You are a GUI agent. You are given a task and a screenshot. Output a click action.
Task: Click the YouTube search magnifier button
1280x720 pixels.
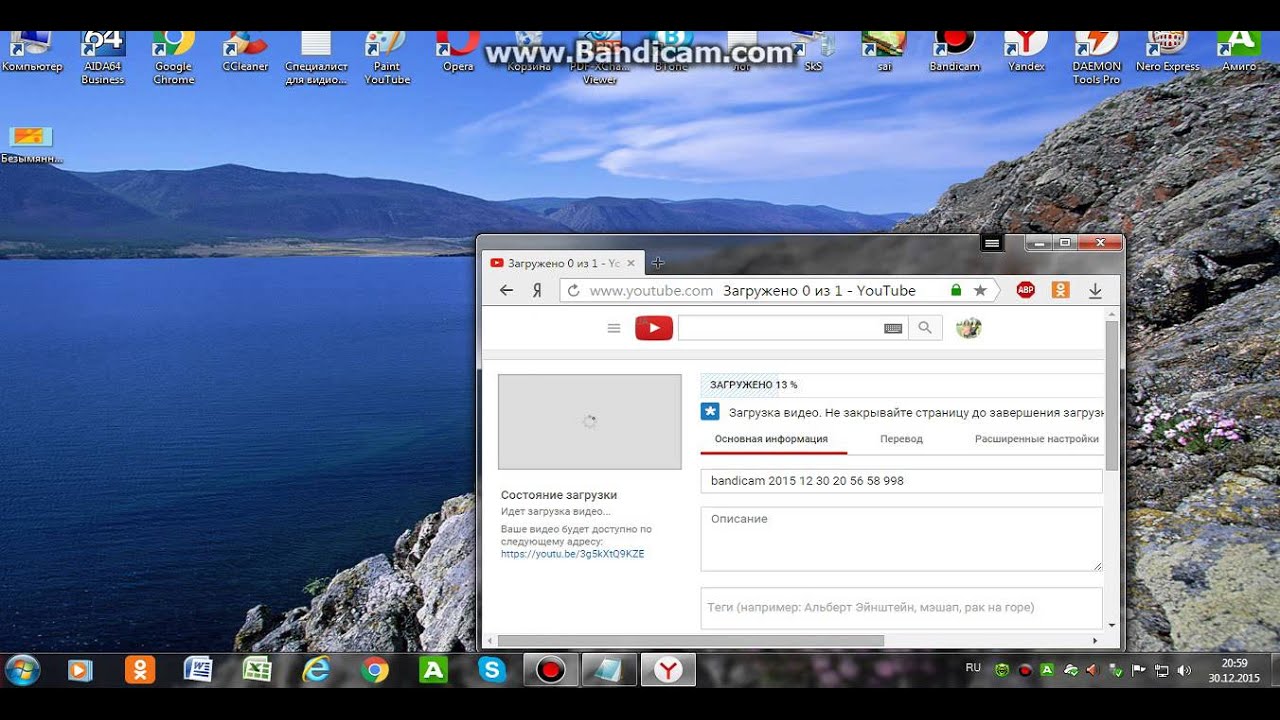click(925, 328)
